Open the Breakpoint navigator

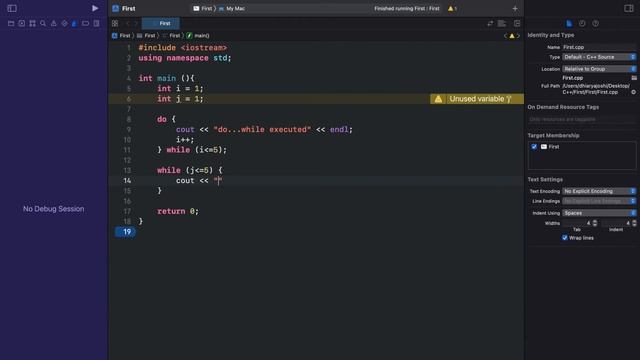pyautogui.click(x=85, y=24)
